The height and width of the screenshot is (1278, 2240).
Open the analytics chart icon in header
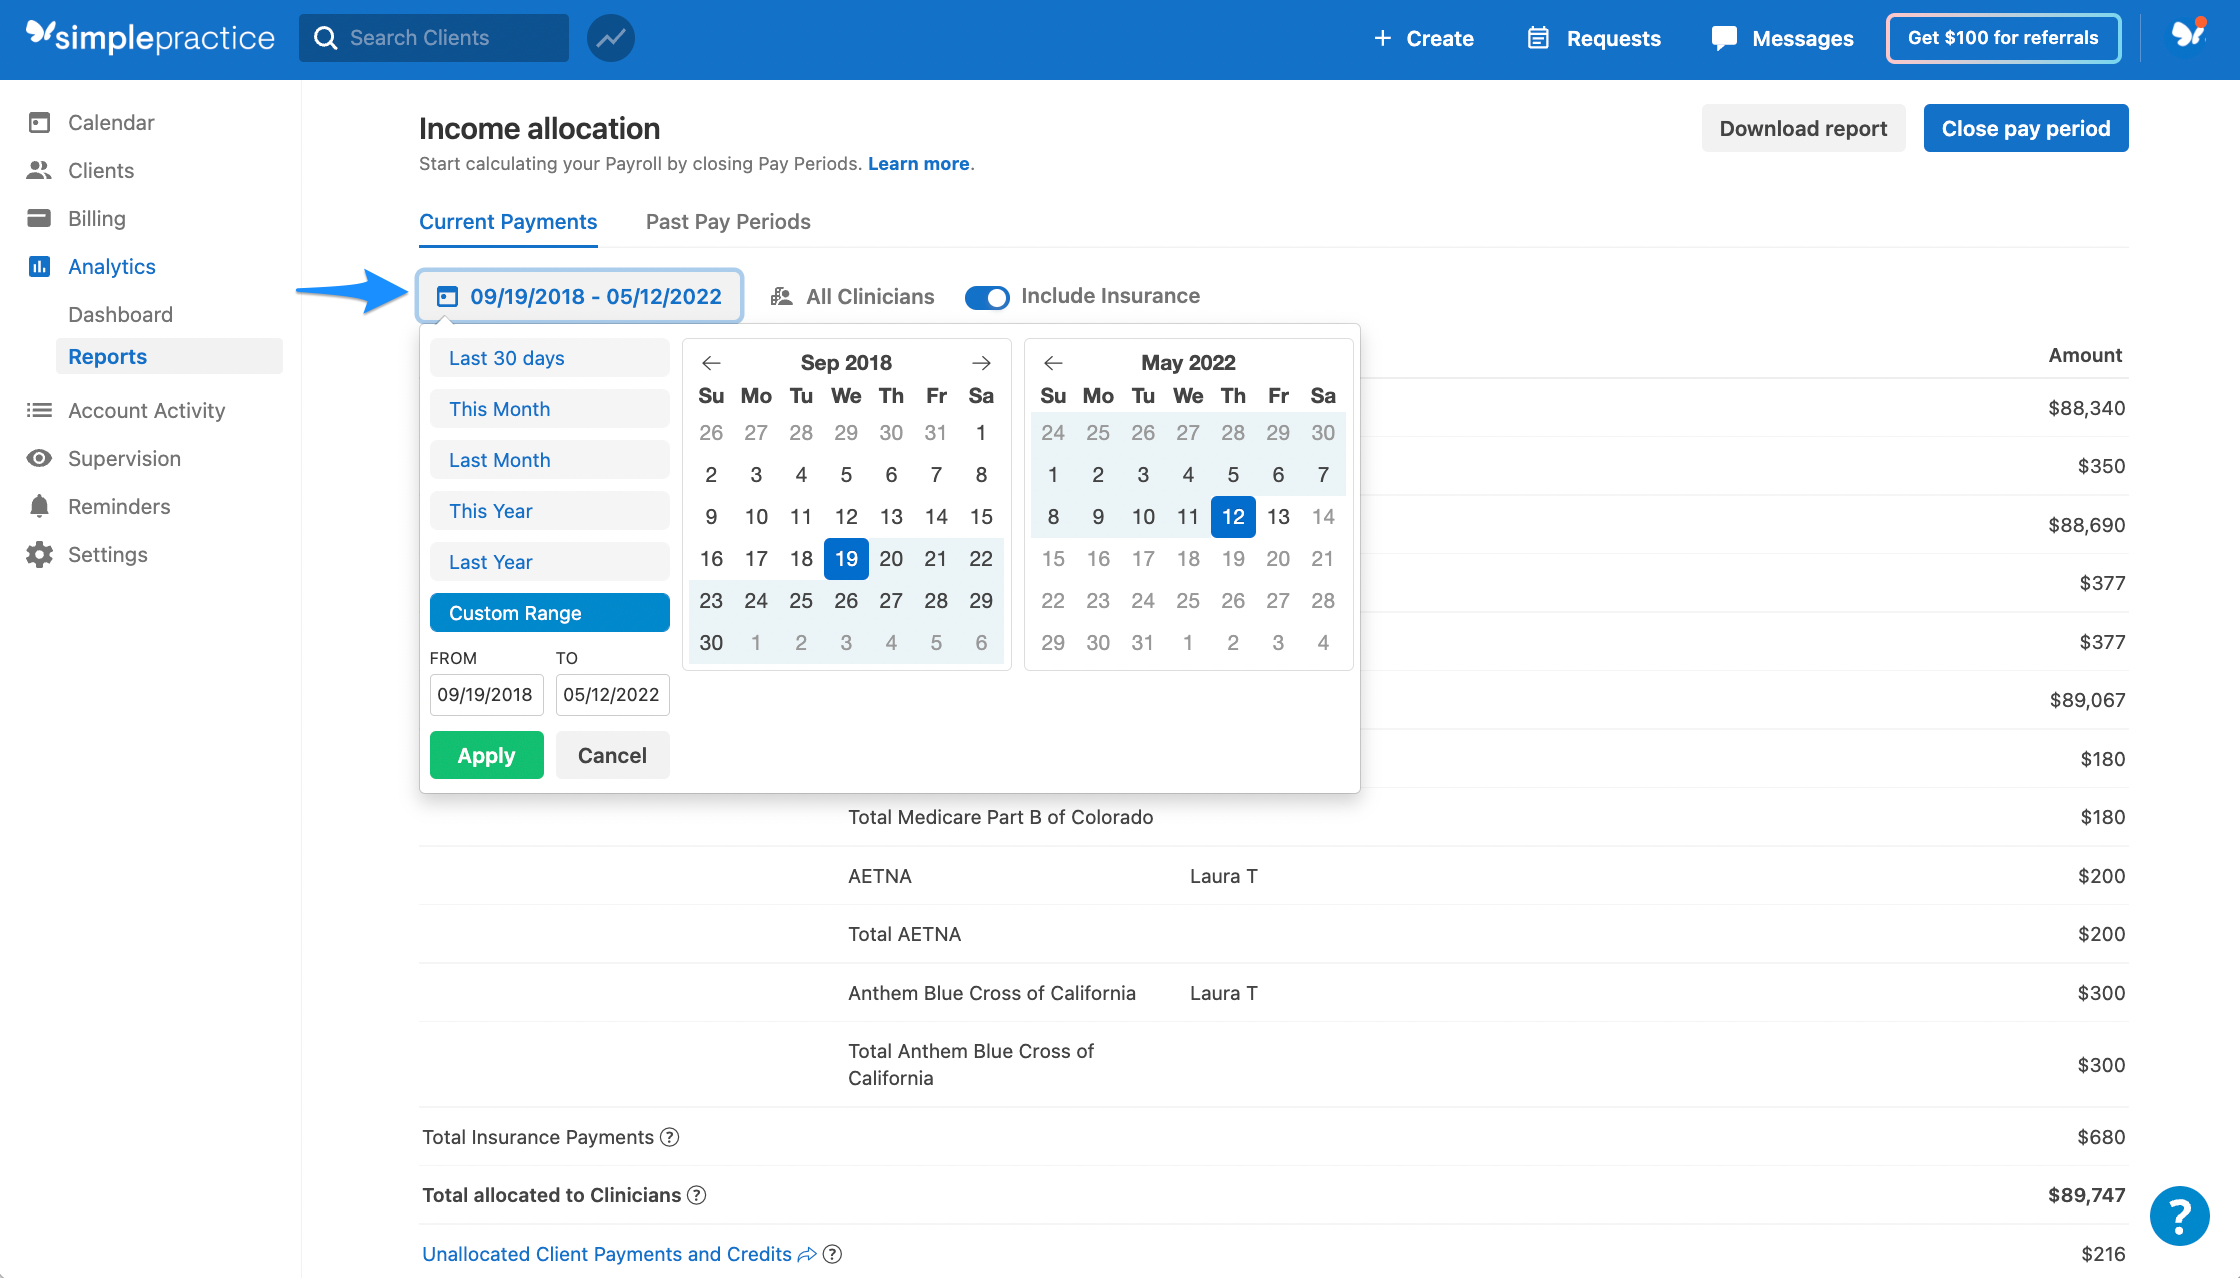point(611,38)
